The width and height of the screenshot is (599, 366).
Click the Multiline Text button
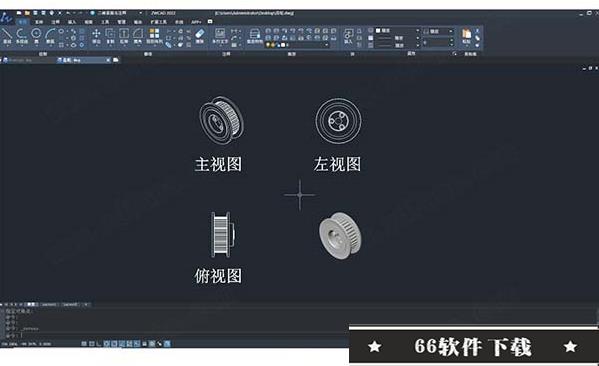point(220,36)
